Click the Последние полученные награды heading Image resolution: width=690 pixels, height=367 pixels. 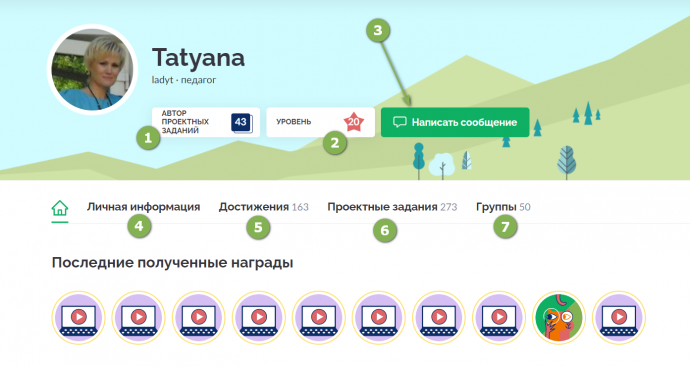pyautogui.click(x=172, y=263)
